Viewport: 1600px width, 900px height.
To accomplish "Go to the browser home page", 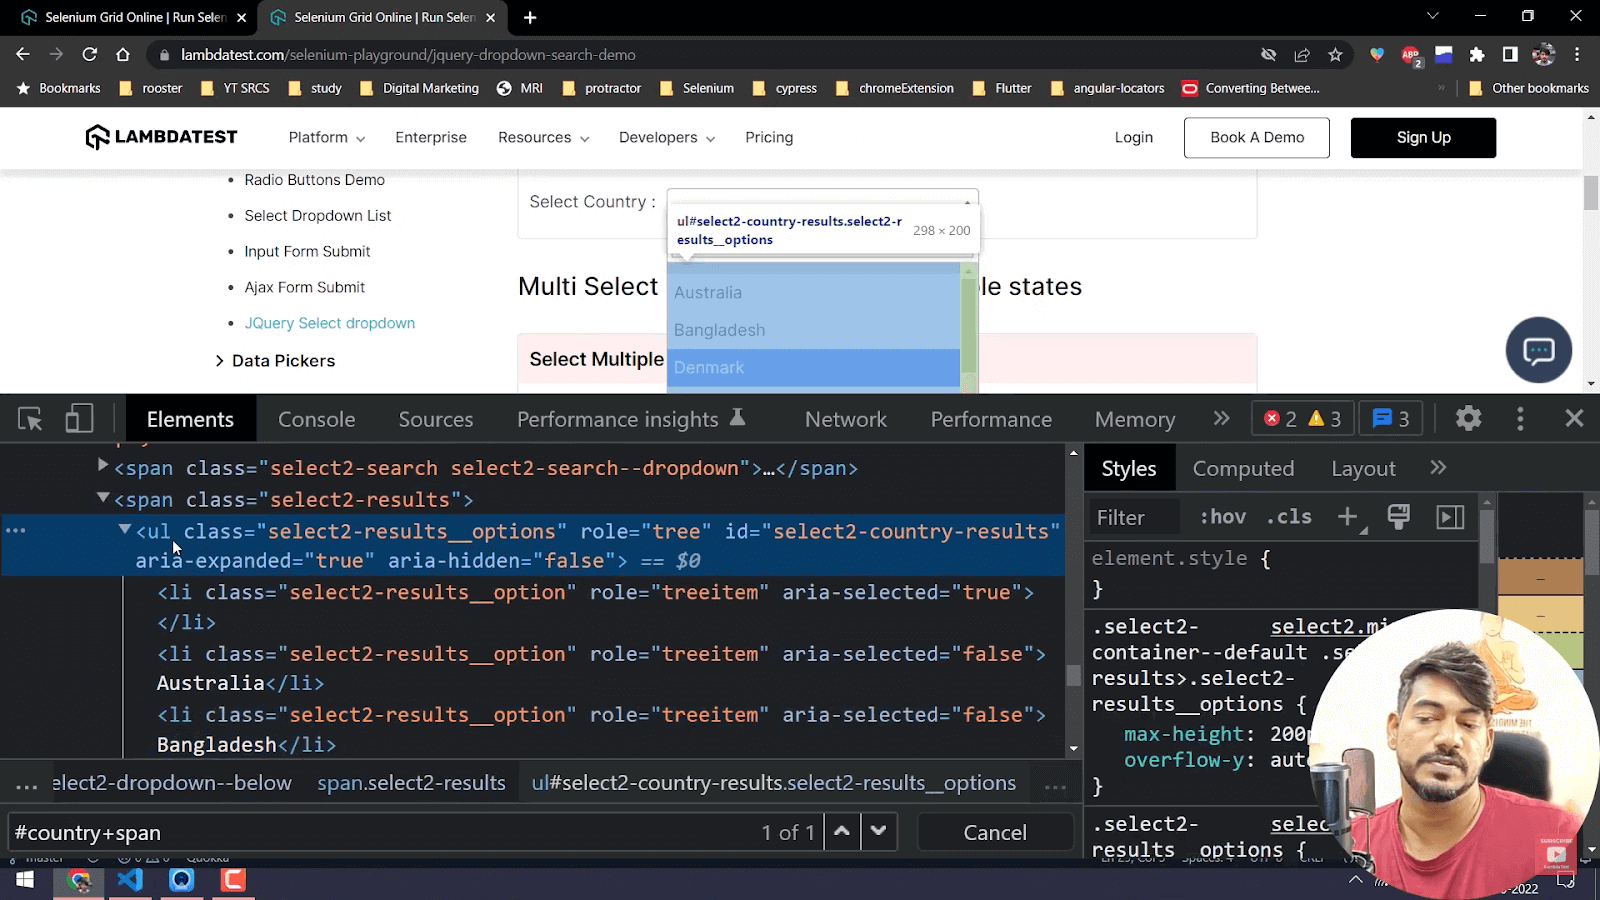I will [x=123, y=55].
